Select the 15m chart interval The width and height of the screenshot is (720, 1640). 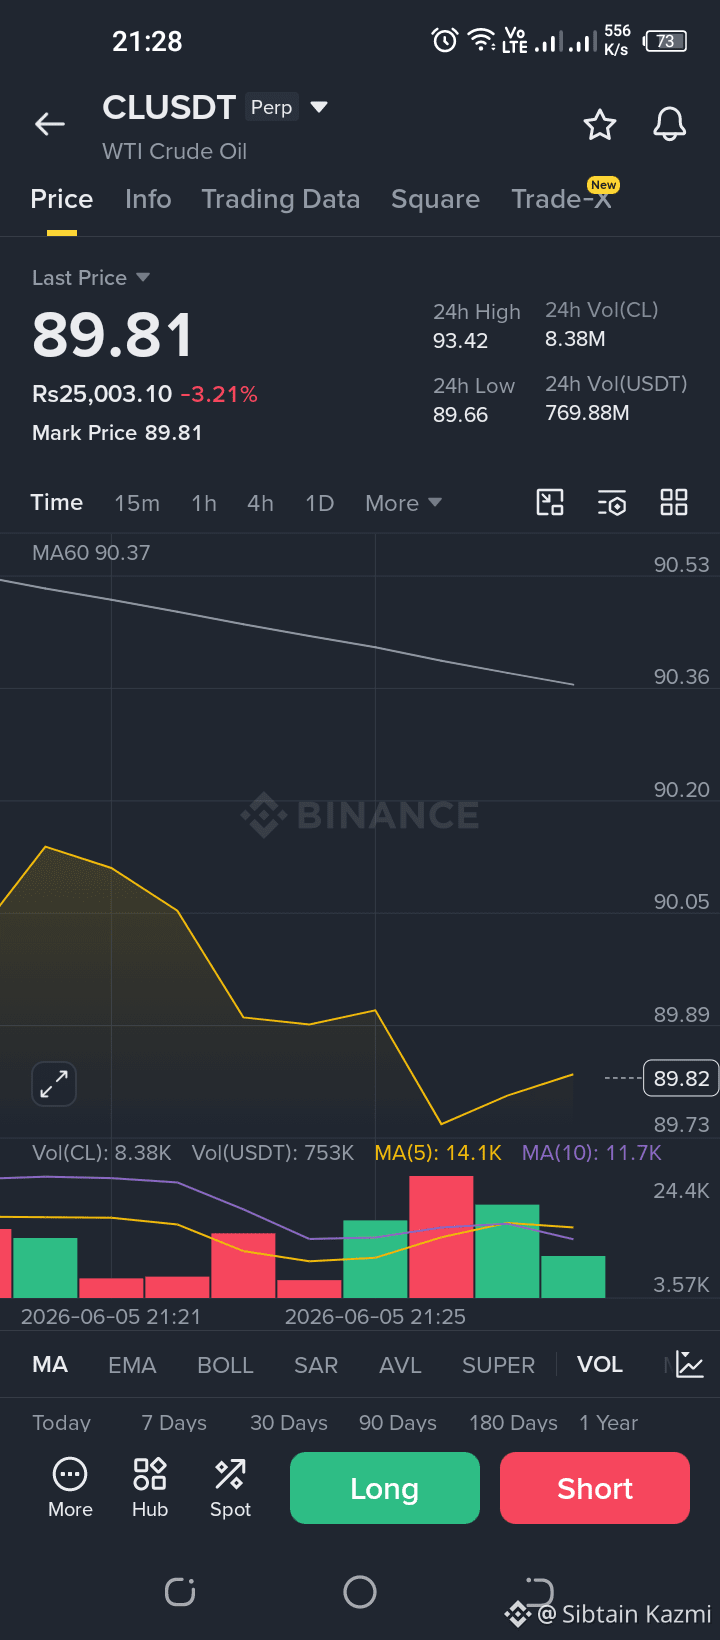point(137,503)
